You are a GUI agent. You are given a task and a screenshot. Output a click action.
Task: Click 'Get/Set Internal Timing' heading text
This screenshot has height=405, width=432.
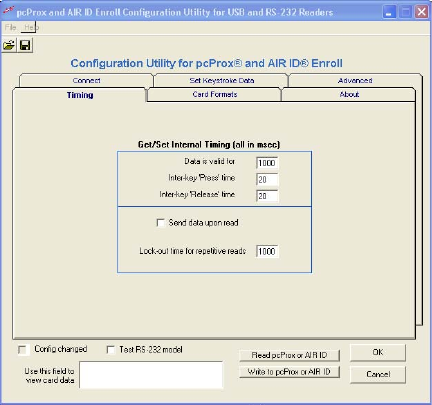point(209,145)
